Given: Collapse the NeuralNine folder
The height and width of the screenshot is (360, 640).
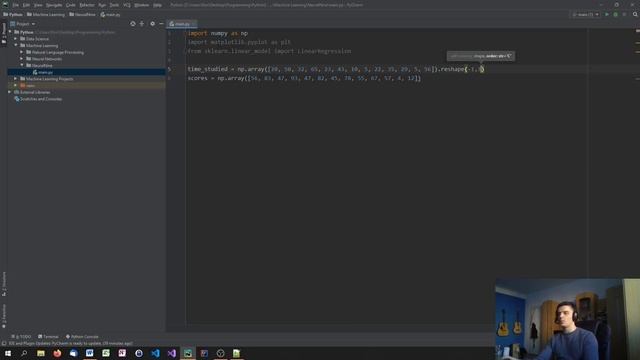Looking at the screenshot, I should click(22, 65).
